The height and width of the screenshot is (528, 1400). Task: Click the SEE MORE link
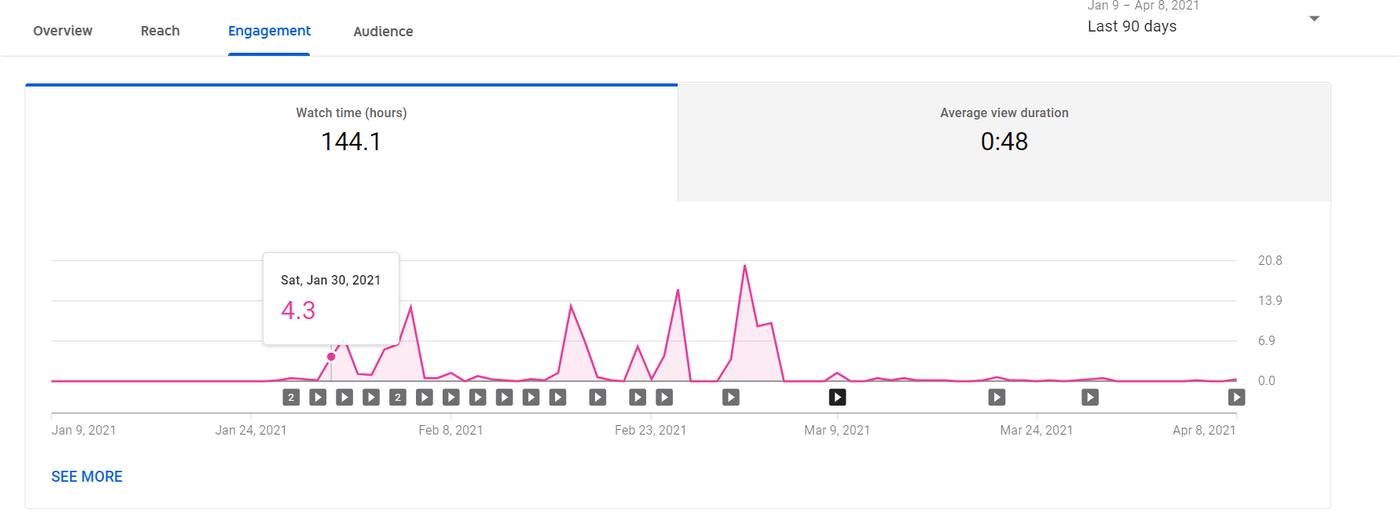pos(87,477)
